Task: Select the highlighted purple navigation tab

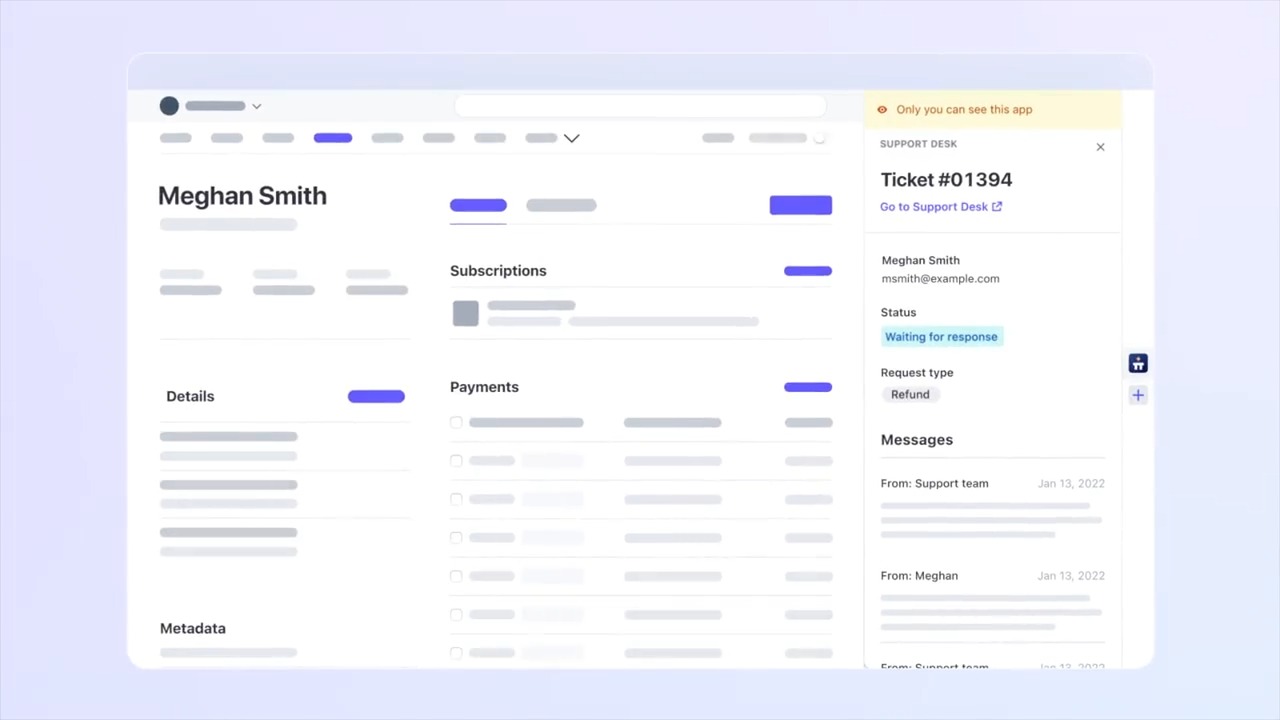Action: pyautogui.click(x=333, y=138)
